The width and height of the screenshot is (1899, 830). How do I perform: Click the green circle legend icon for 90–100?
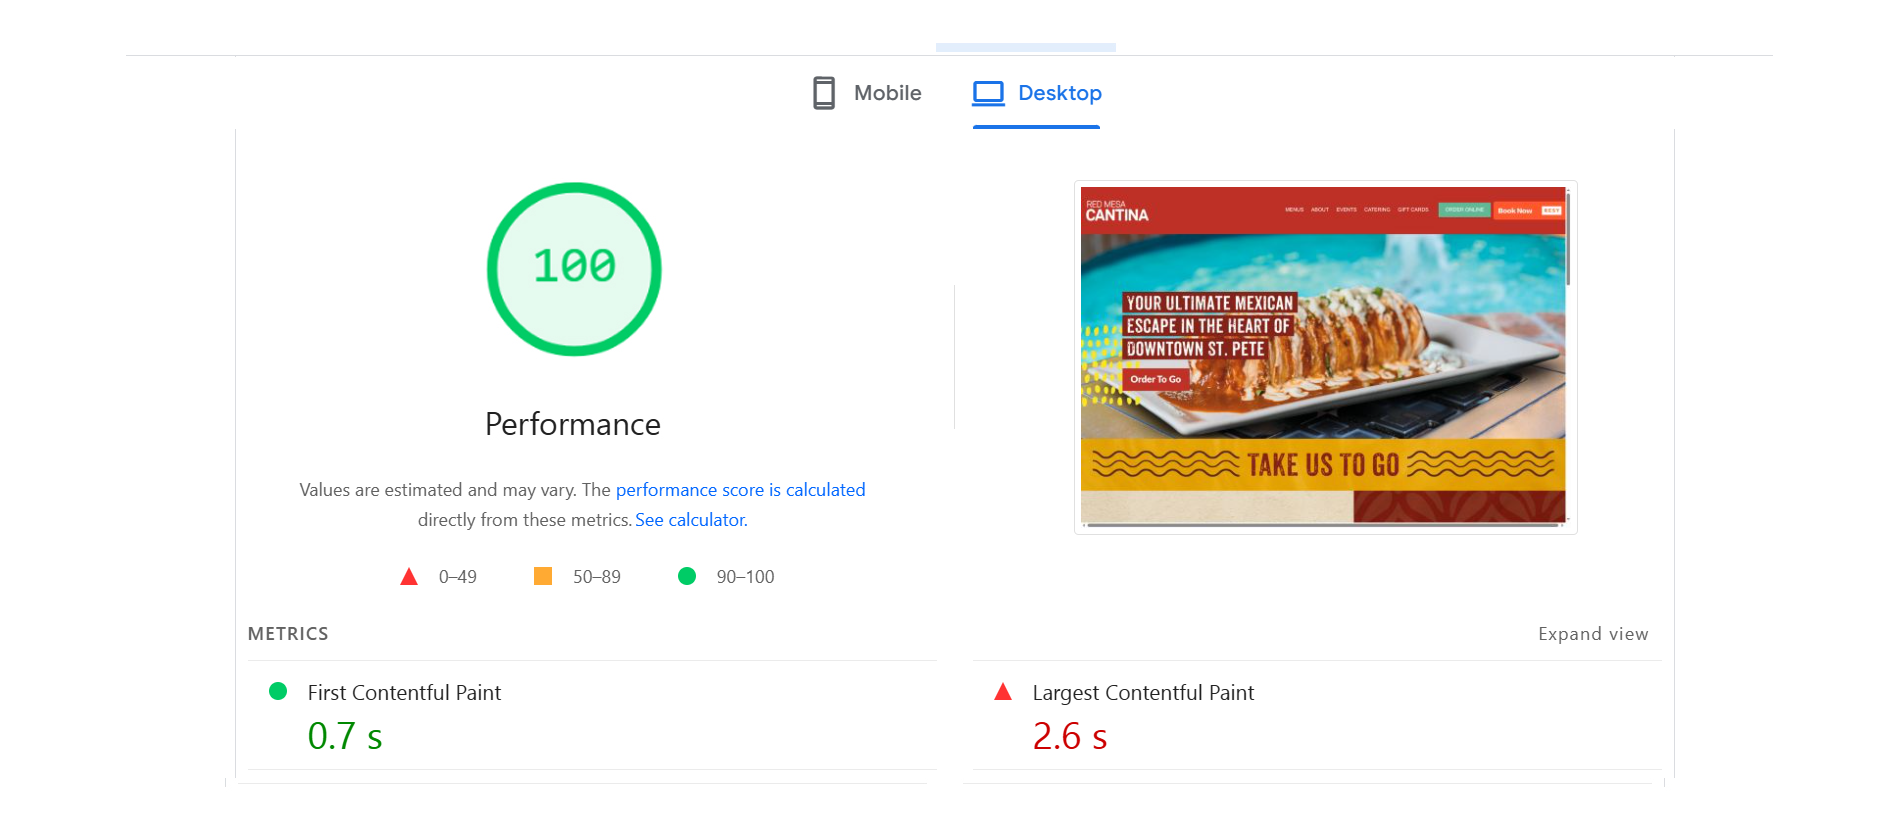[x=687, y=576]
